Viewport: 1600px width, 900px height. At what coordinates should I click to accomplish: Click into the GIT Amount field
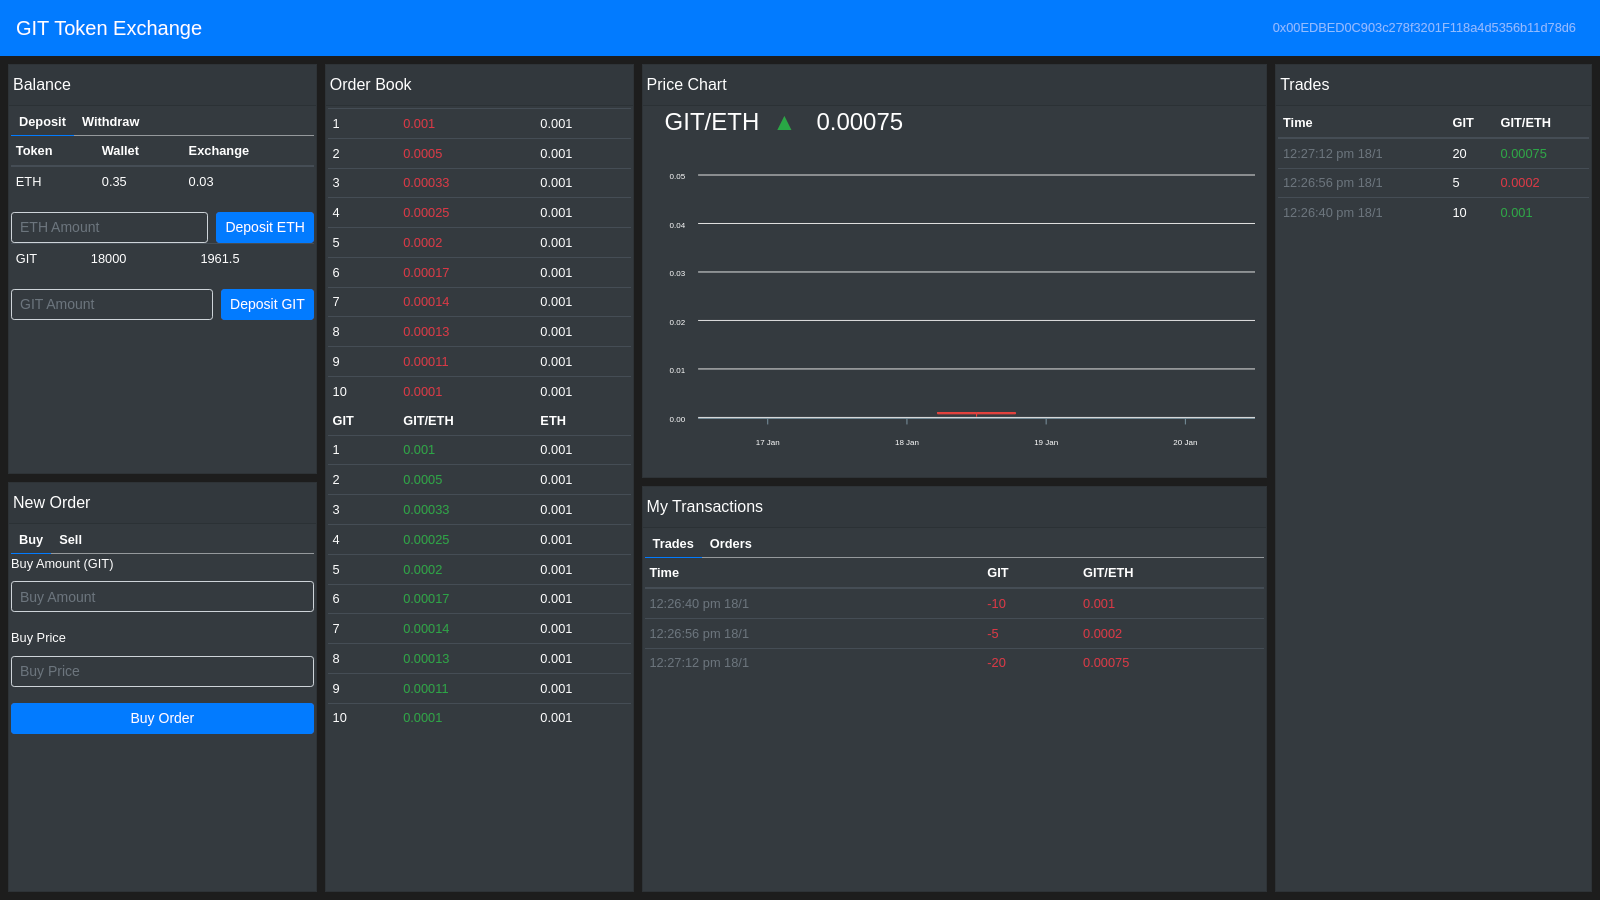pos(112,304)
